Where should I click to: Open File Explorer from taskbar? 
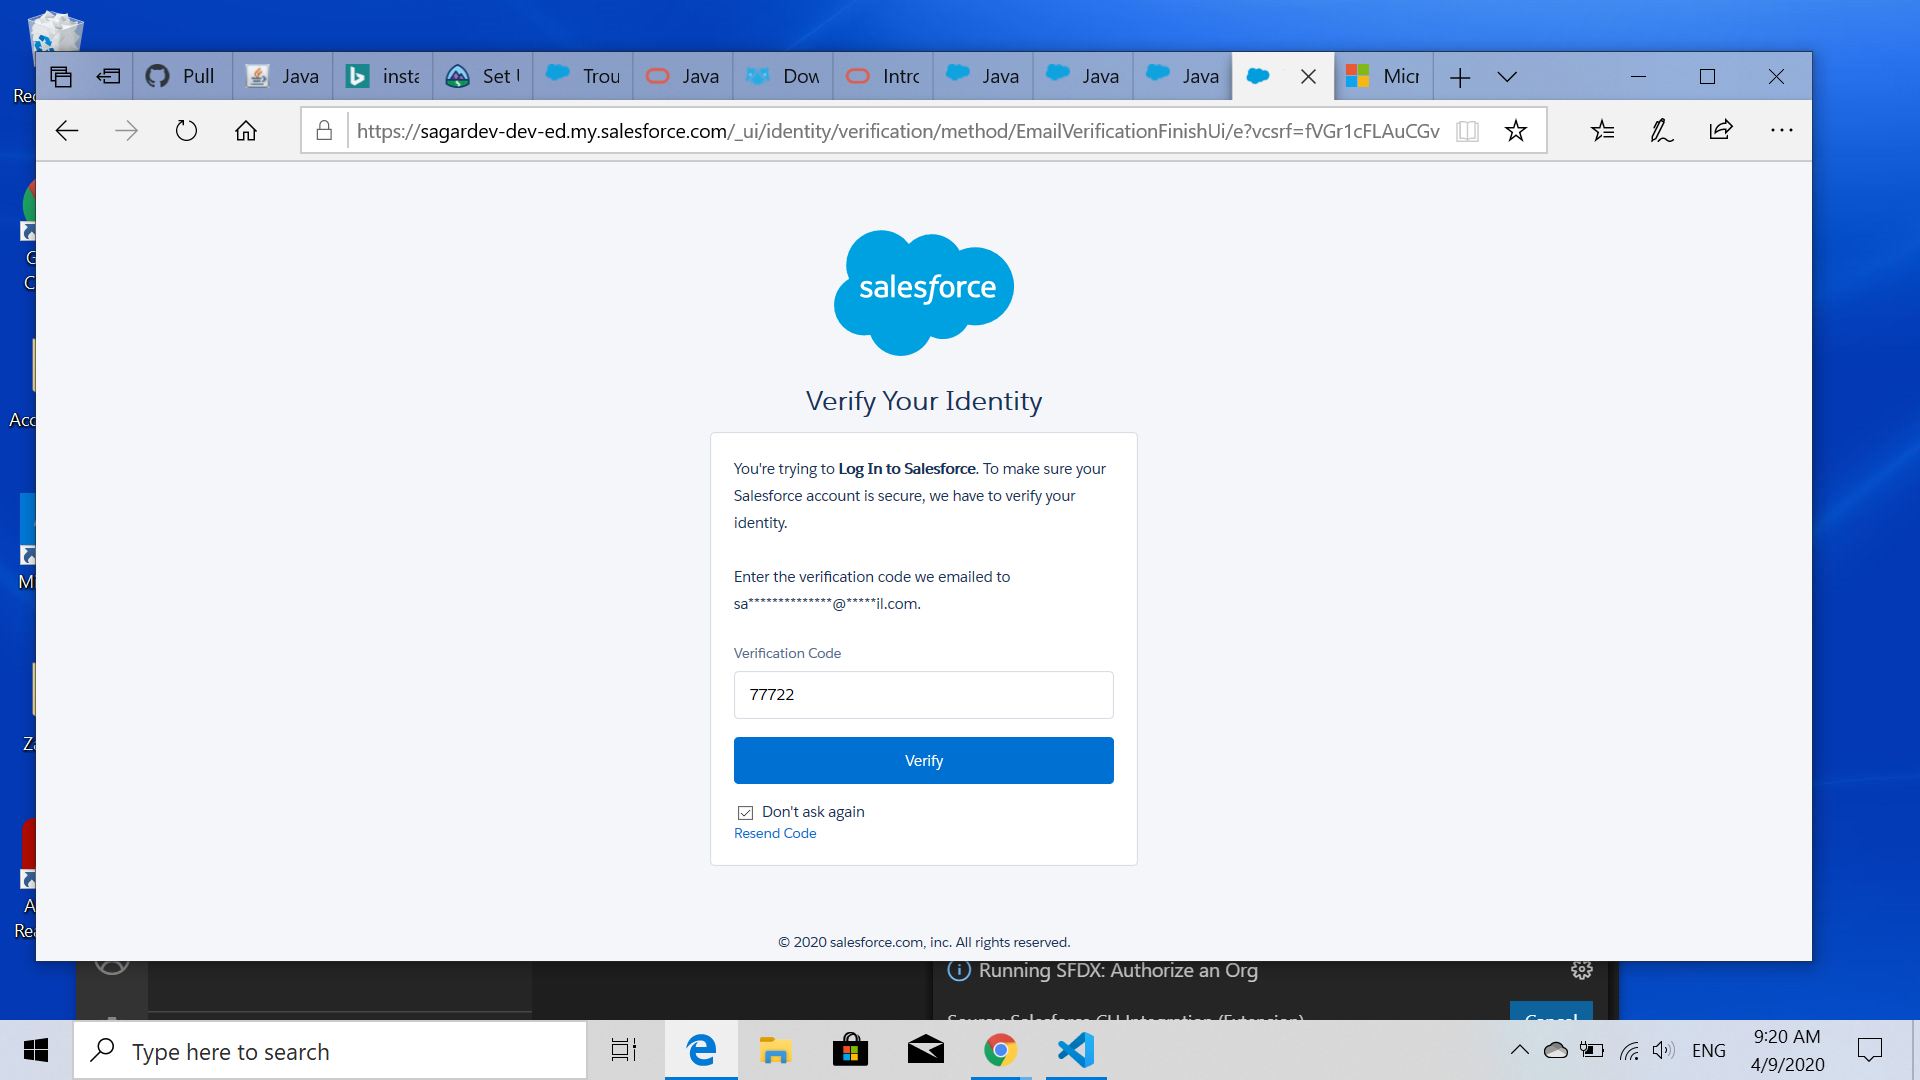coord(775,1050)
